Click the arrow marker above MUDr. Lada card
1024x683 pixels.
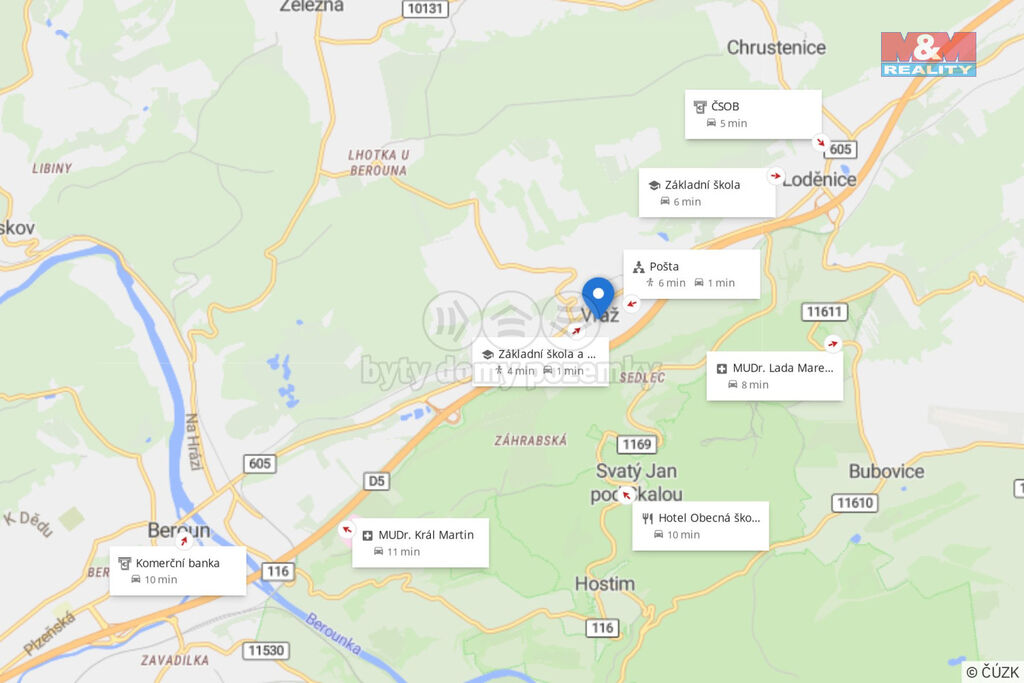pos(832,343)
